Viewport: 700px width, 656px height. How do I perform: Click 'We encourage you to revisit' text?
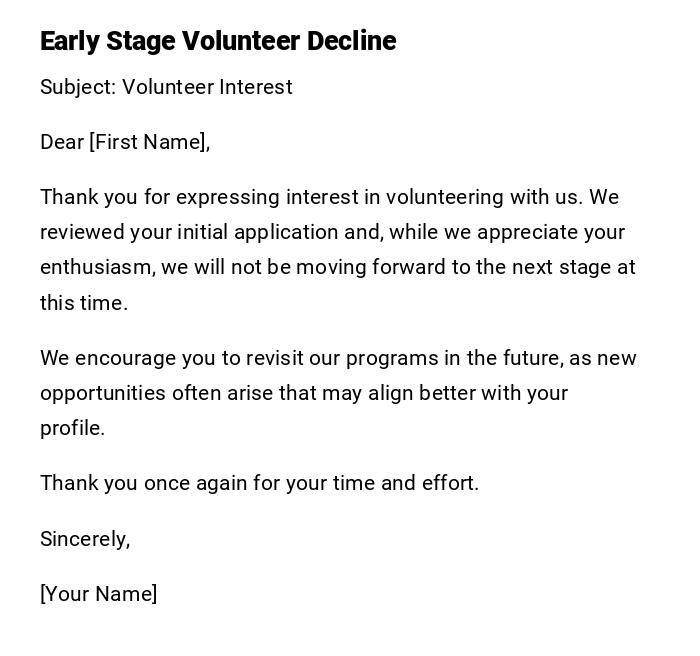coord(165,358)
